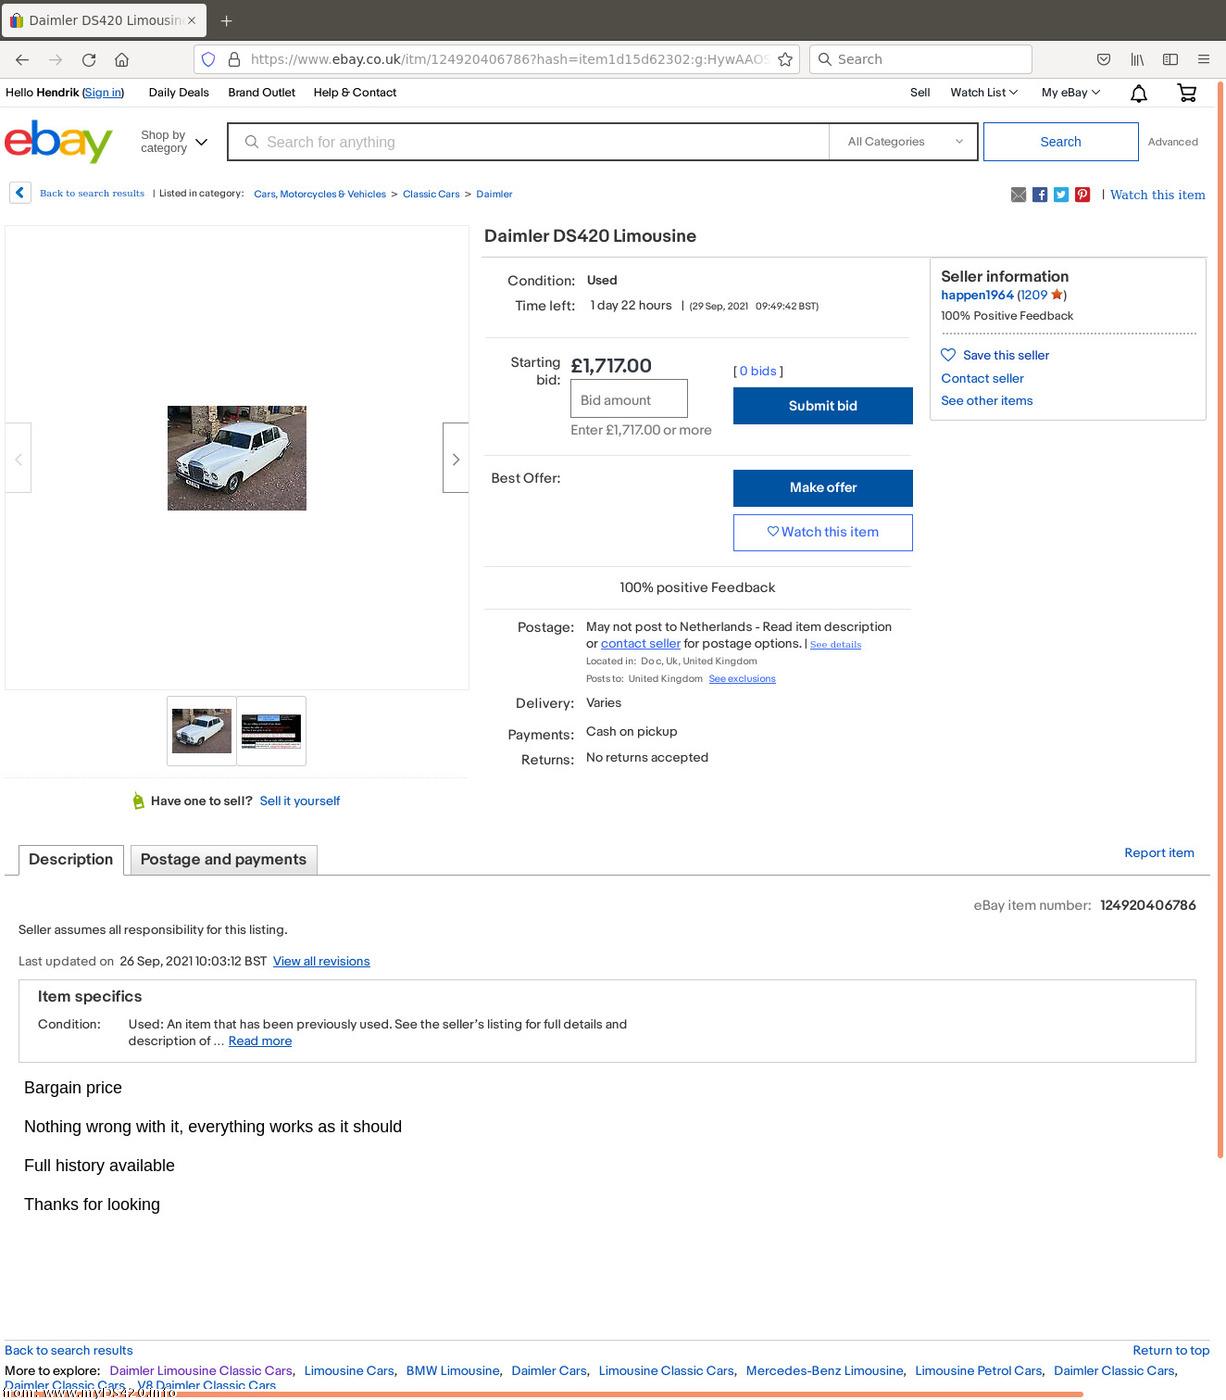Save this seller with the heart
This screenshot has width=1226, height=1400.
995,355
